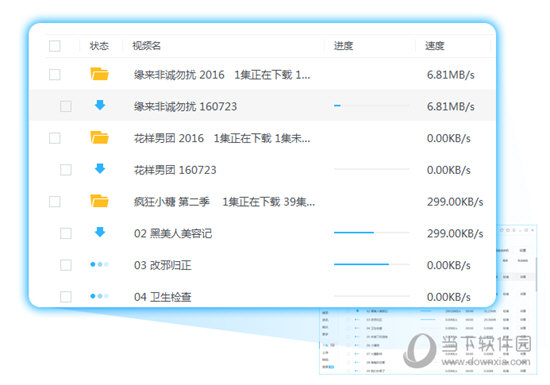Check the box for 02 黑美人美容记
The image size is (550, 385).
(x=66, y=234)
